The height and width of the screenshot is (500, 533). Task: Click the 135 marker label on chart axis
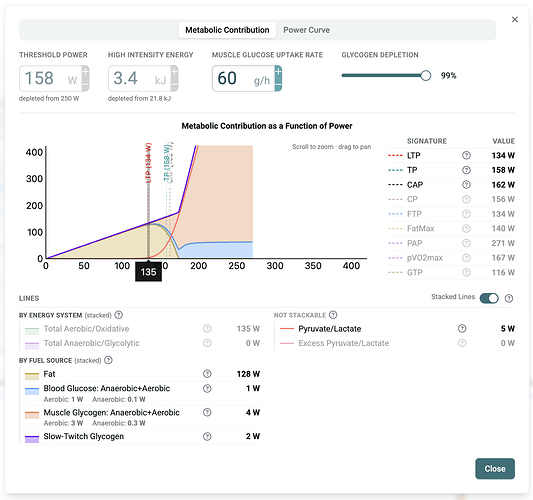[x=149, y=272]
